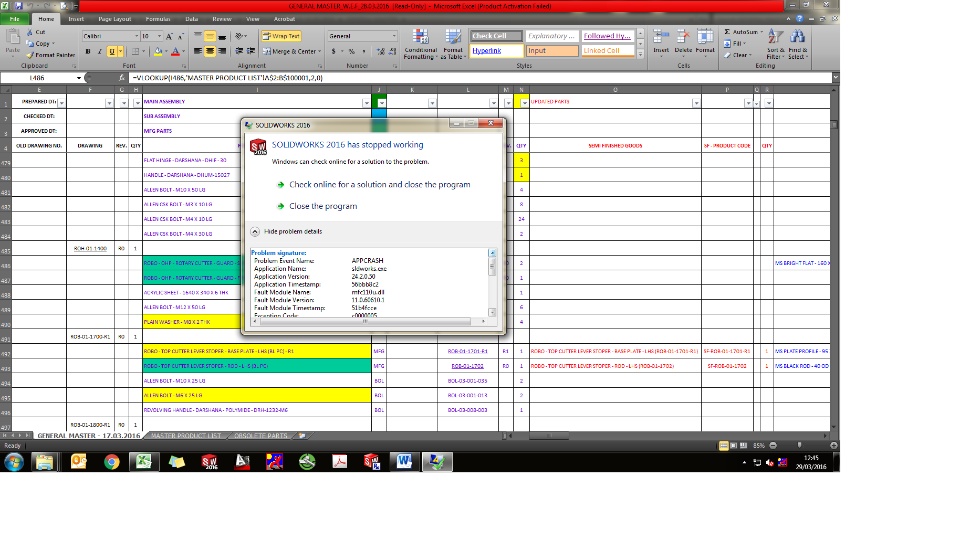960x540 pixels.
Task: Click the Insert Function fx icon
Action: click(121, 78)
